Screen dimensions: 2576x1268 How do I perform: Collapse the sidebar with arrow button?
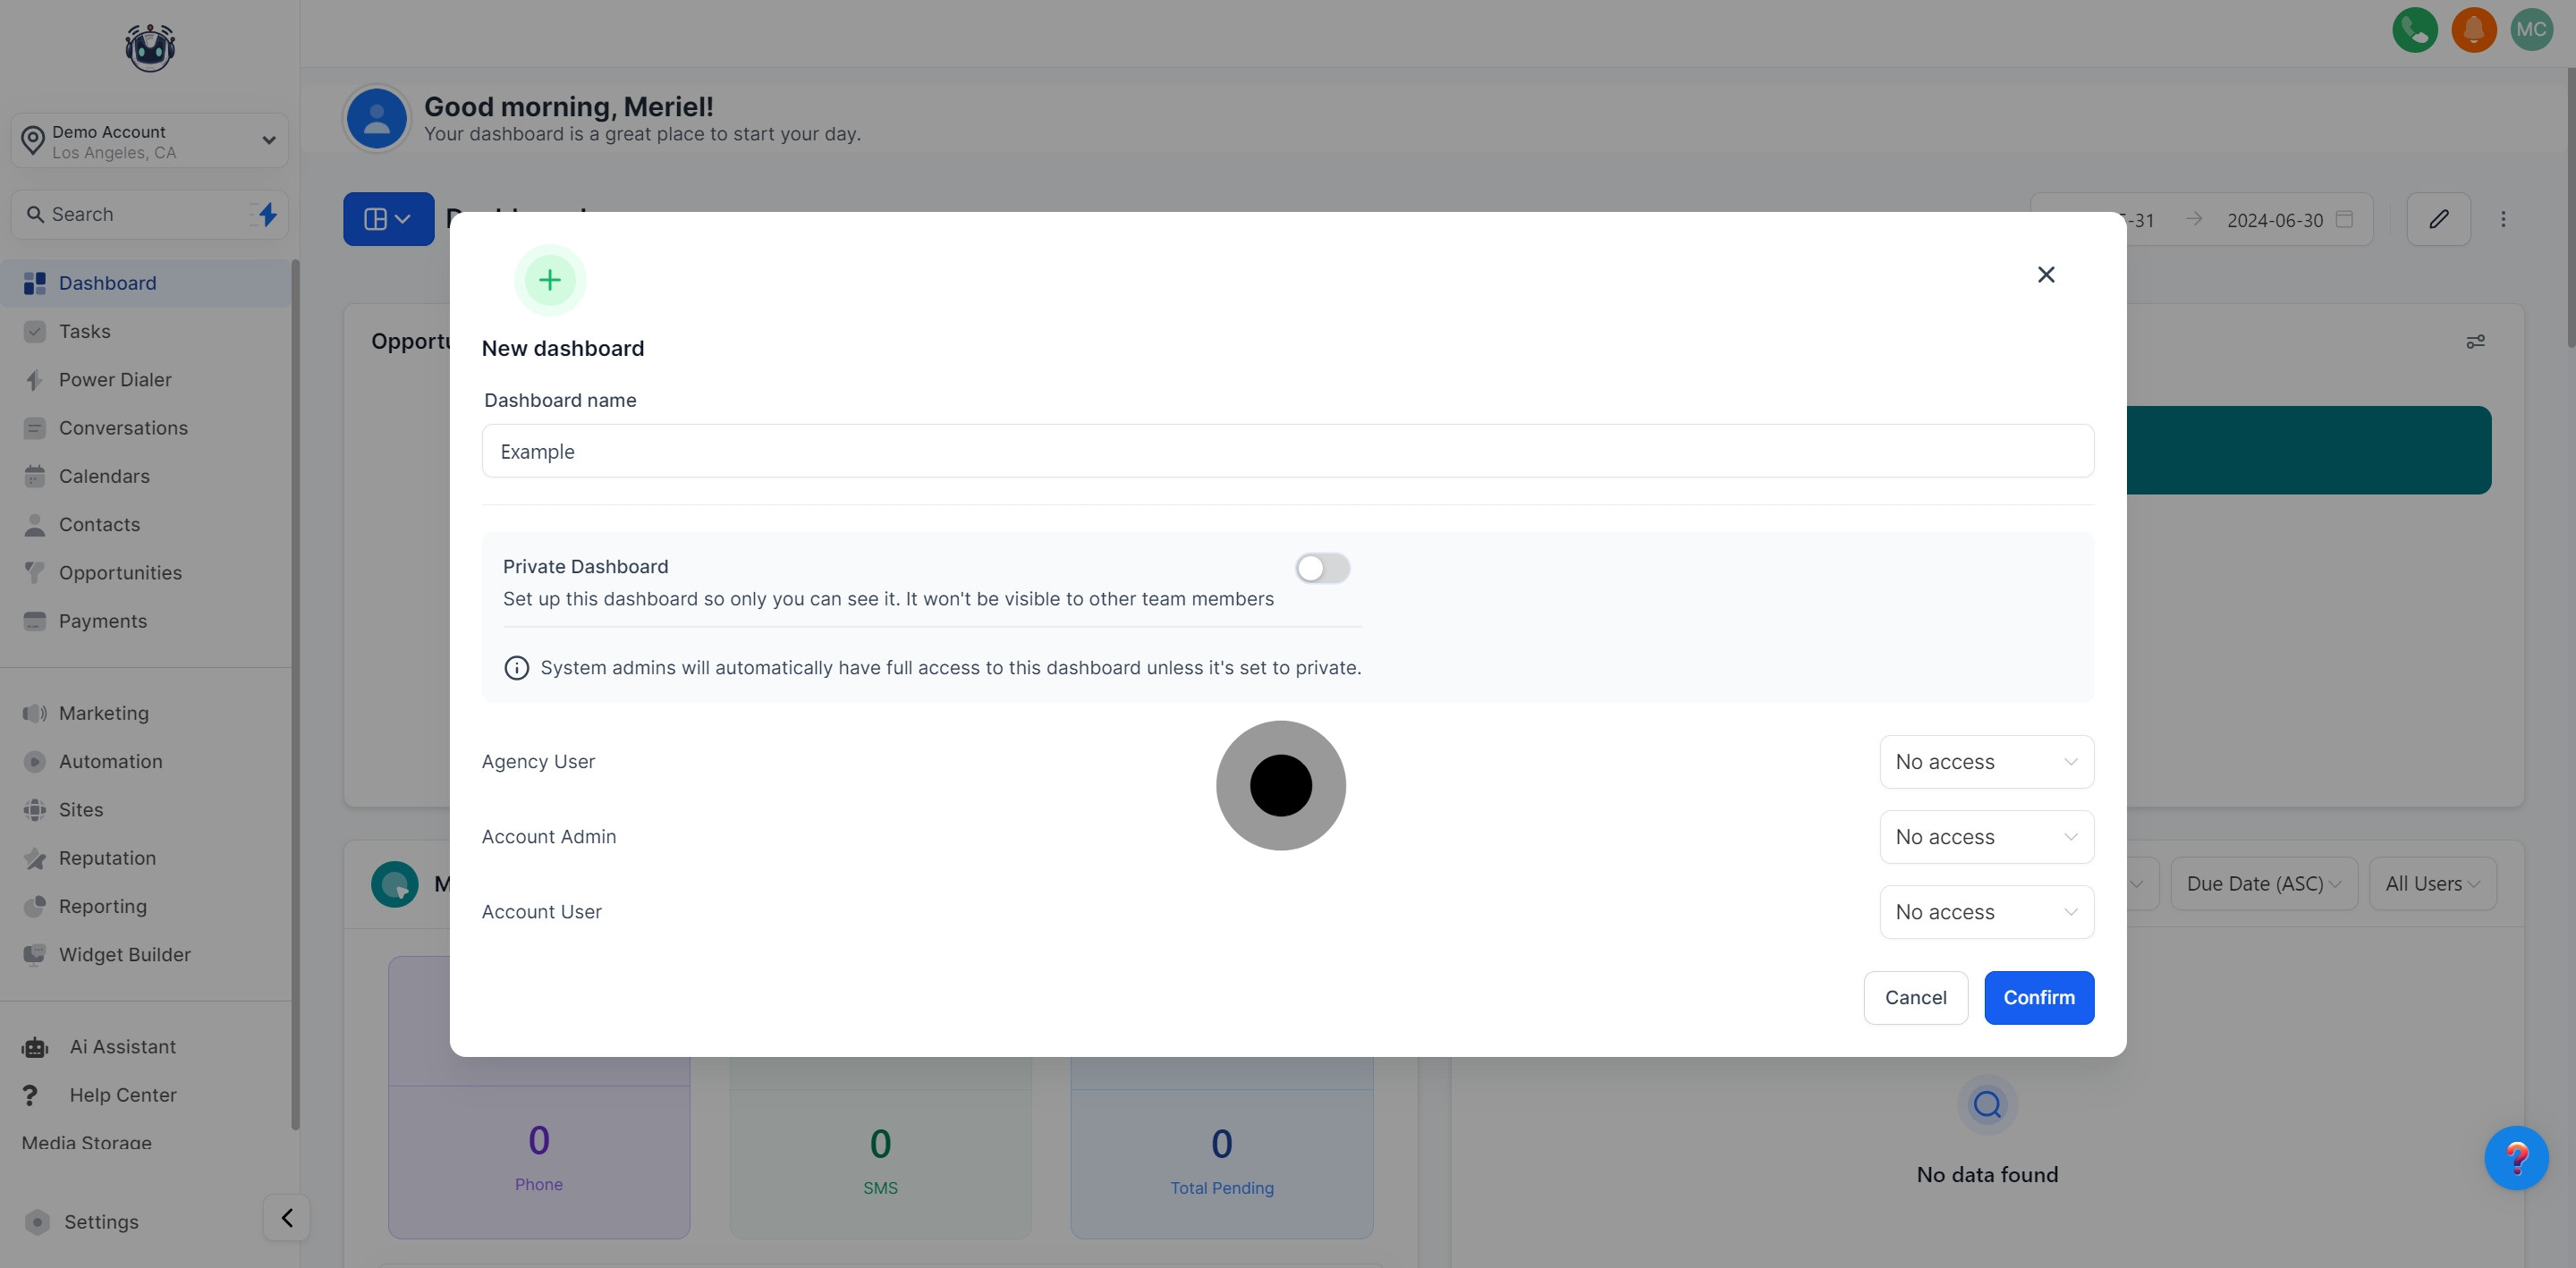(287, 1217)
